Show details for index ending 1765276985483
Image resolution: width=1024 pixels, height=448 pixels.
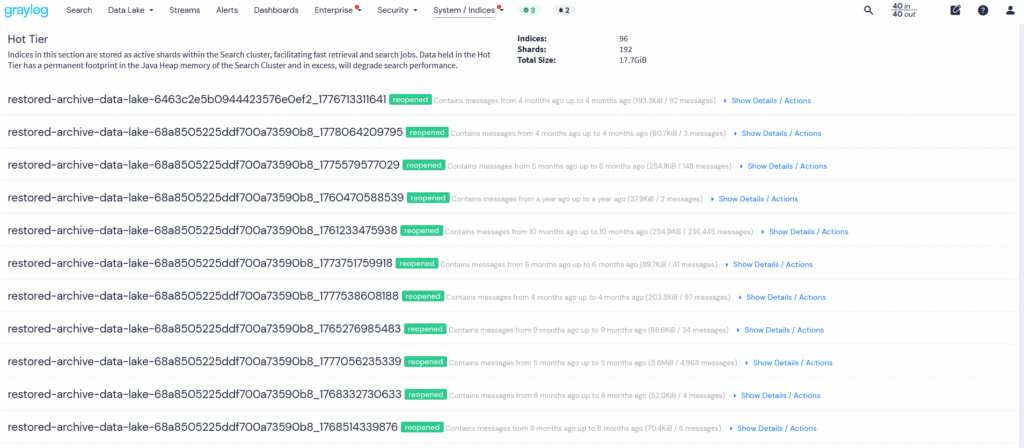[x=780, y=330]
